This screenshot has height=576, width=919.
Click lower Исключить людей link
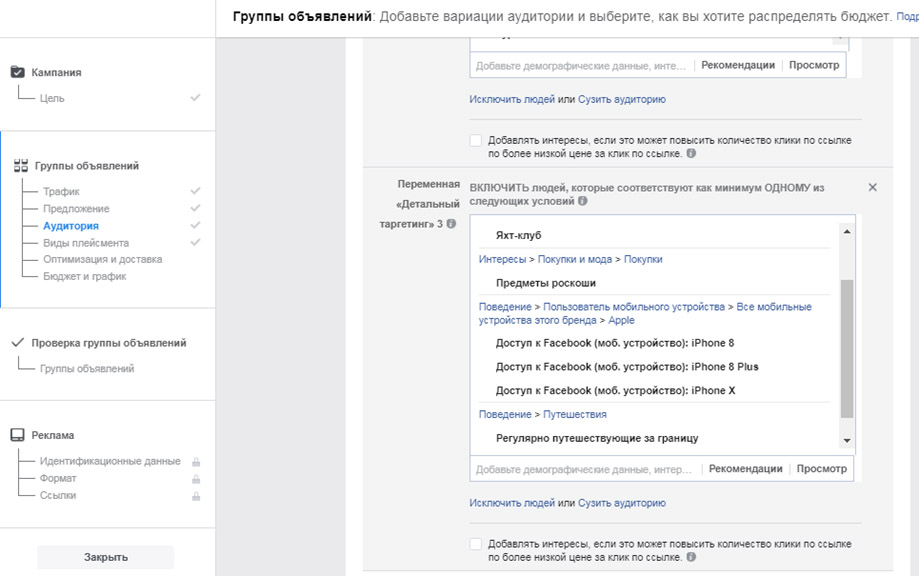tap(512, 503)
